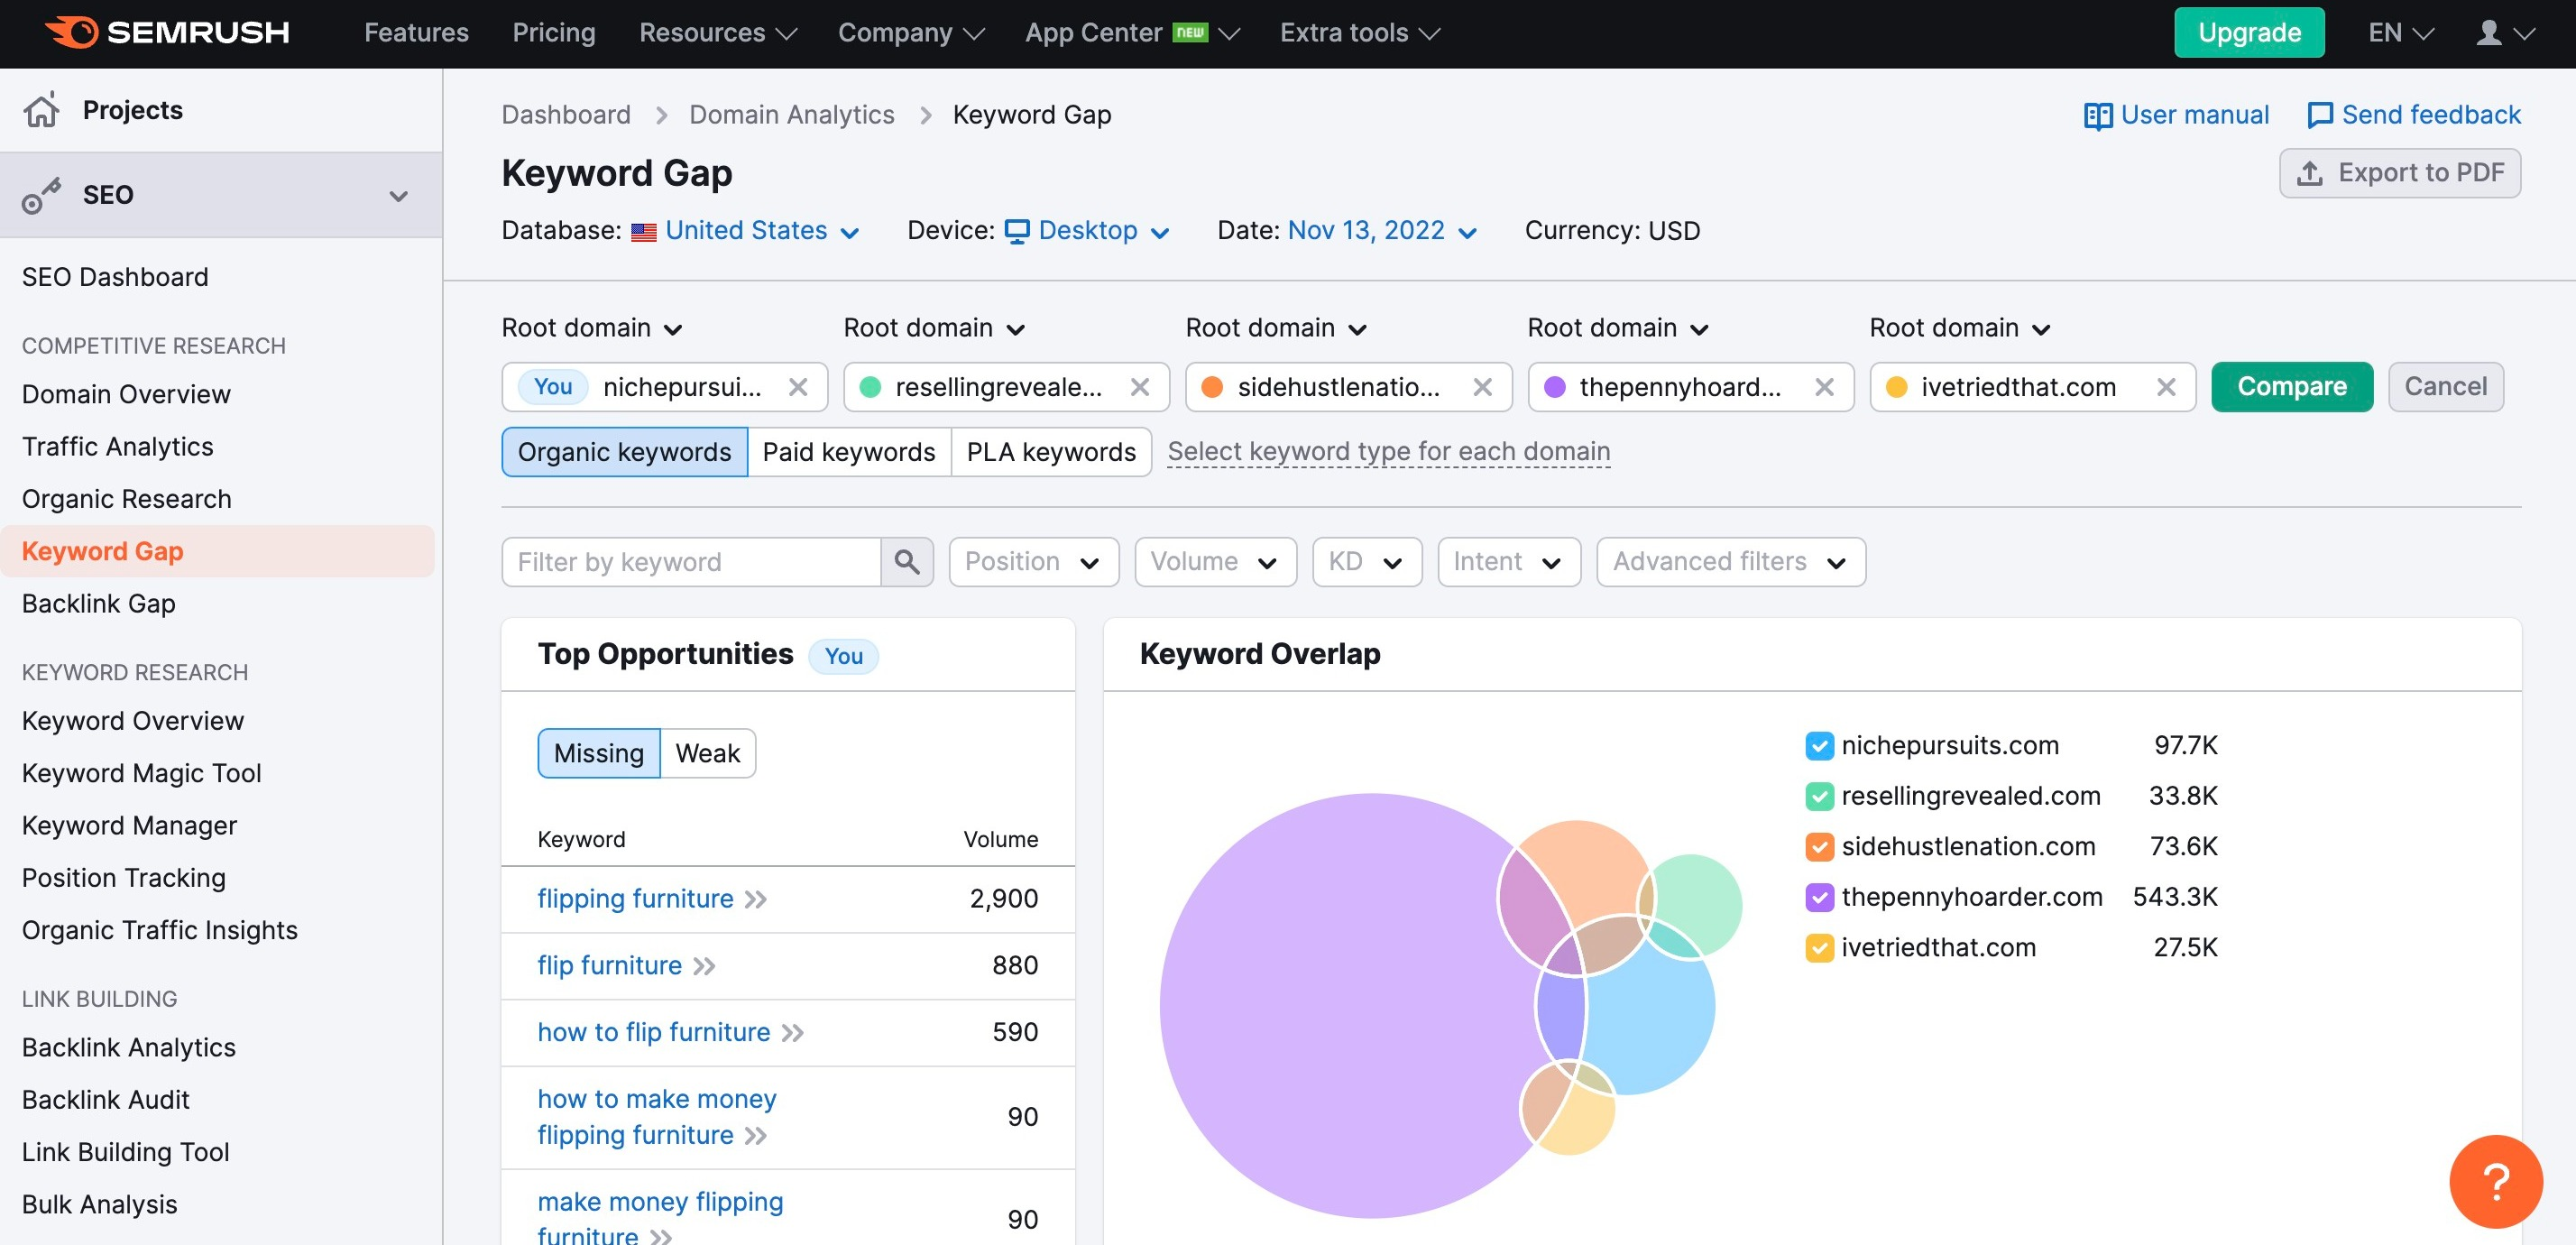Click Select keyword type for each domain
Image resolution: width=2576 pixels, height=1245 pixels.
(x=1389, y=452)
